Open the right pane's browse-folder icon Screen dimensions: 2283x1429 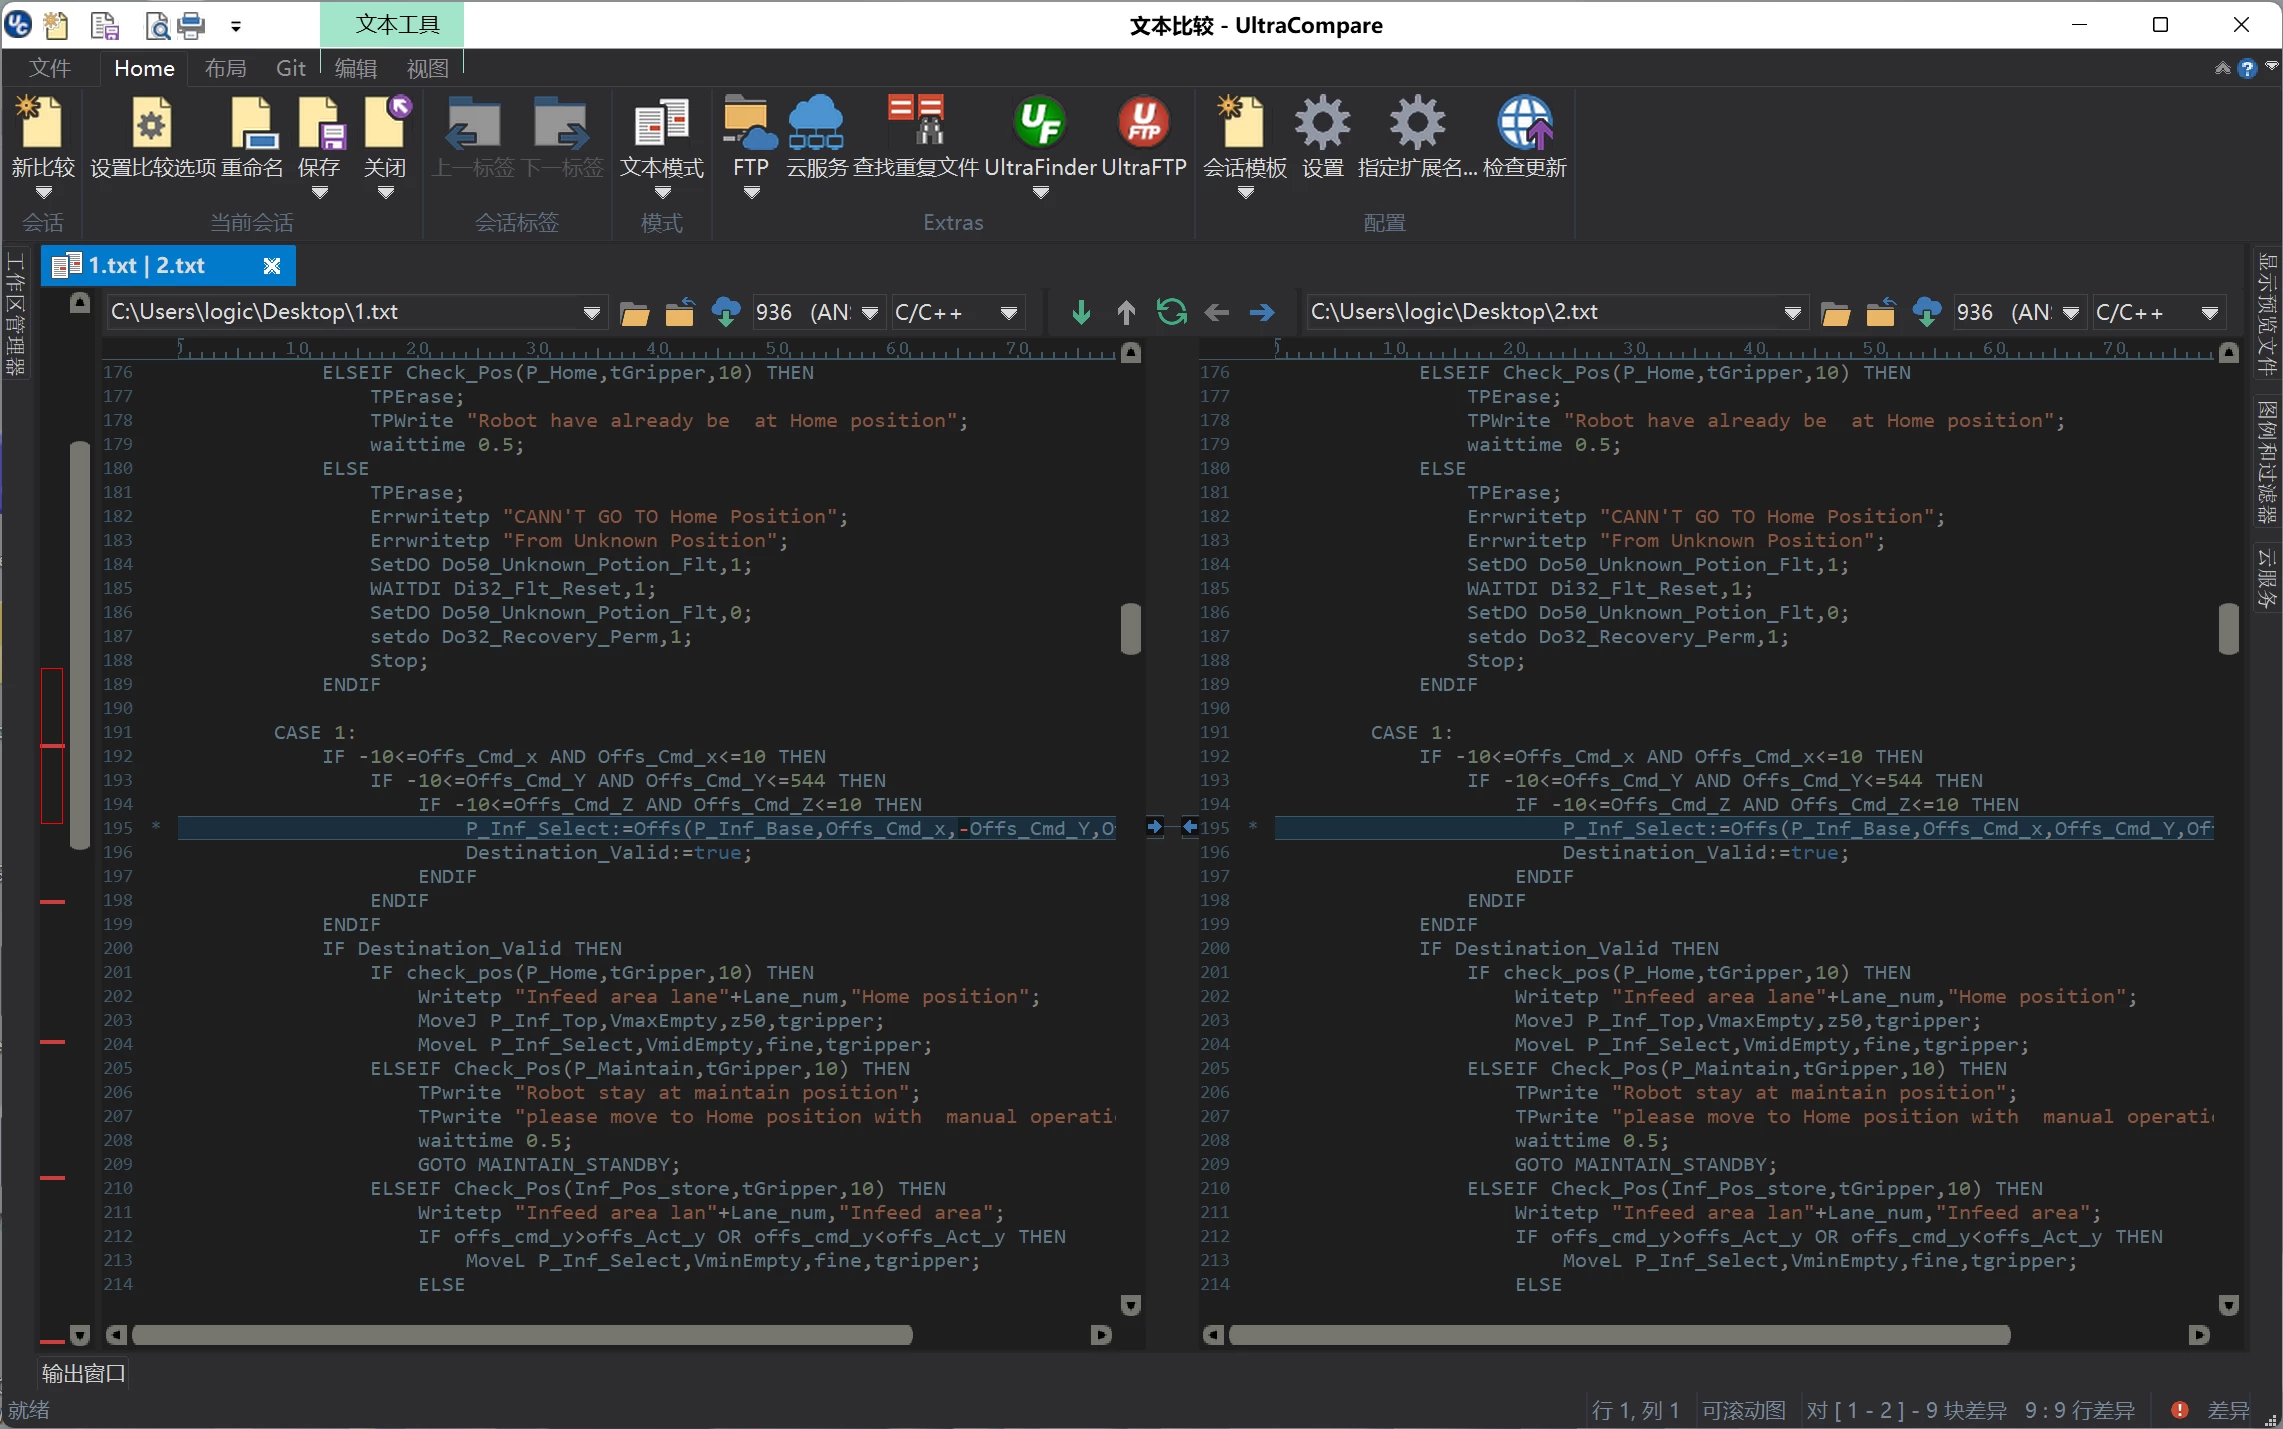coord(1835,314)
